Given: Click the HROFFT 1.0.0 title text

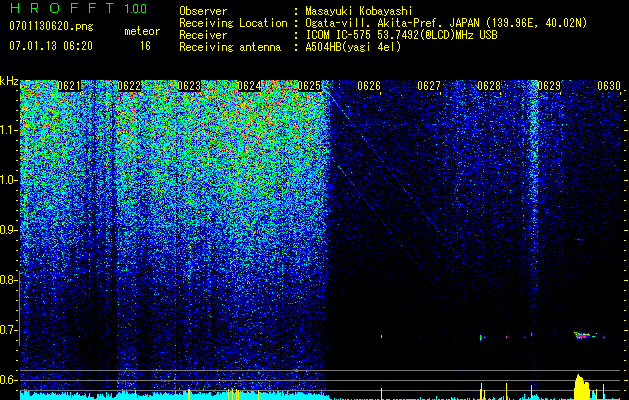Looking at the screenshot, I should 78,8.
